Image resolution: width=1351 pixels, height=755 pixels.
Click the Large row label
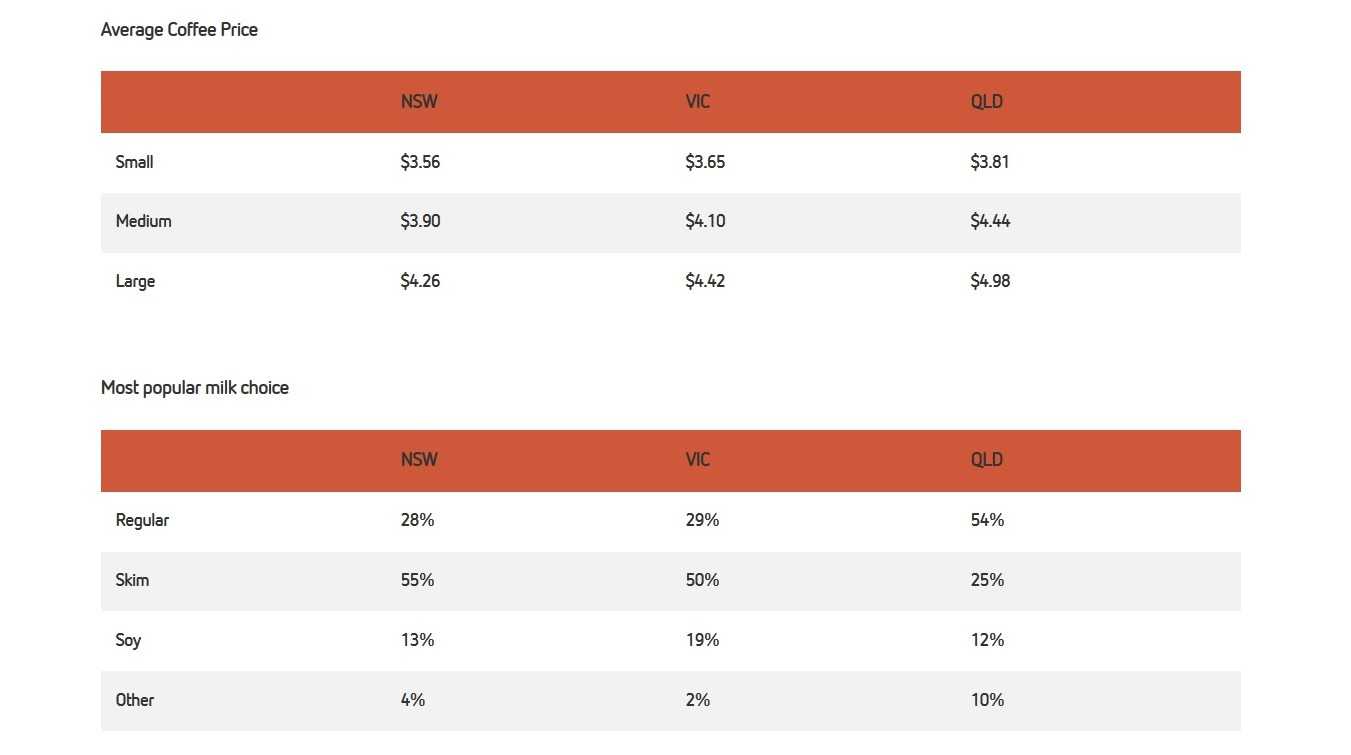click(136, 282)
